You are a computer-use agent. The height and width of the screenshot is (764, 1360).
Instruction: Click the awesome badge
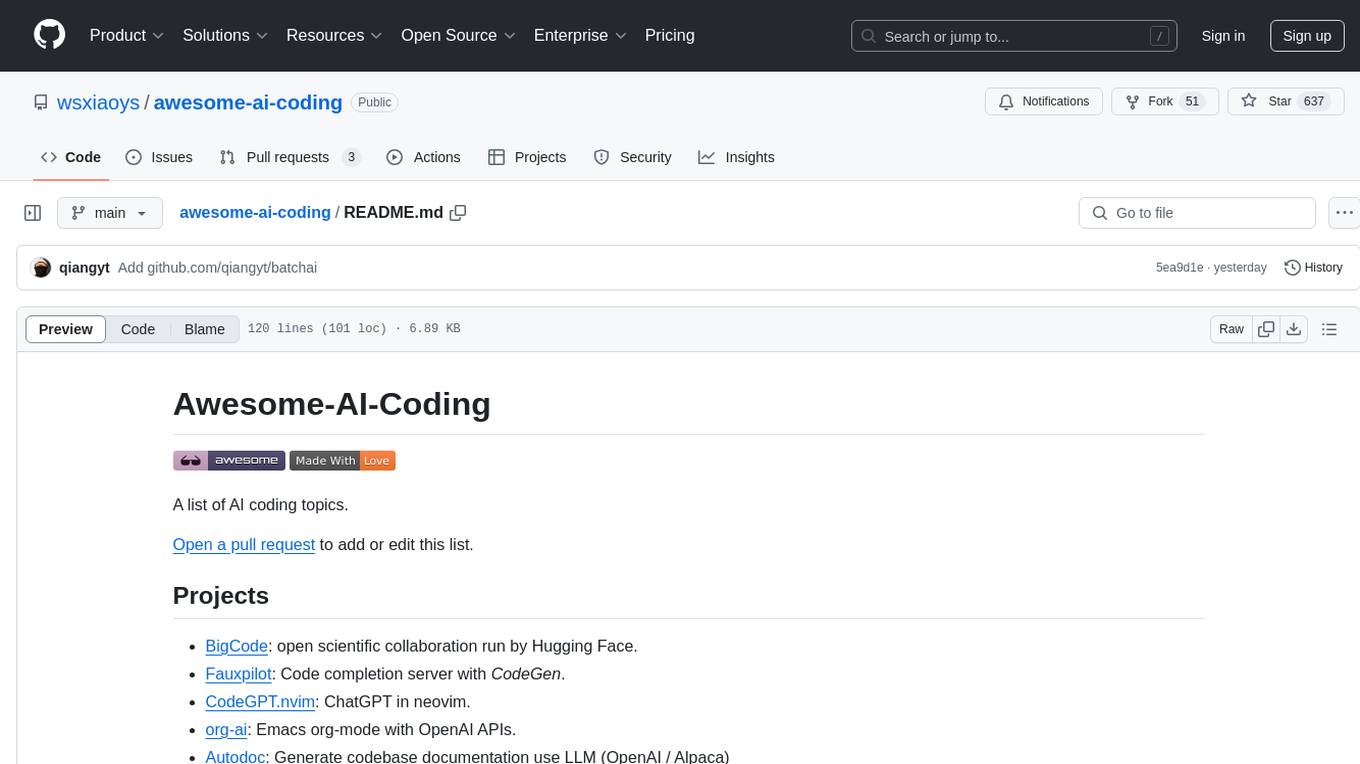point(229,460)
